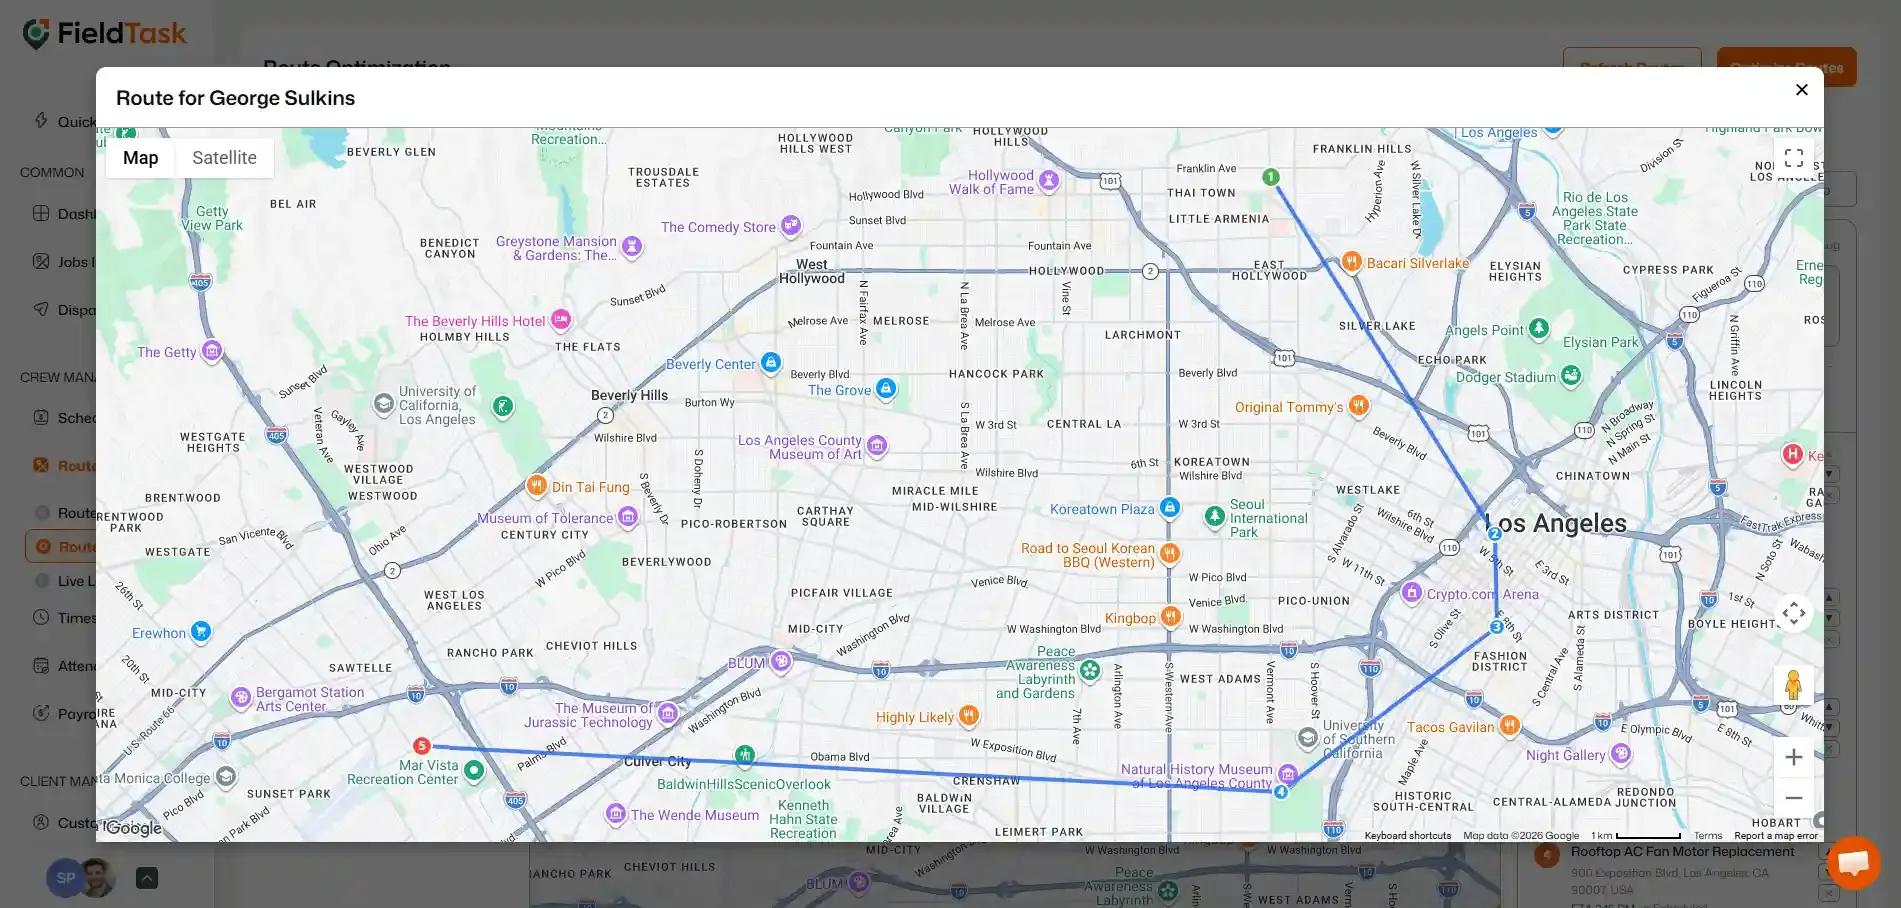Zoom out of the map
Screen dimensions: 1901x908
[x=1793, y=798]
